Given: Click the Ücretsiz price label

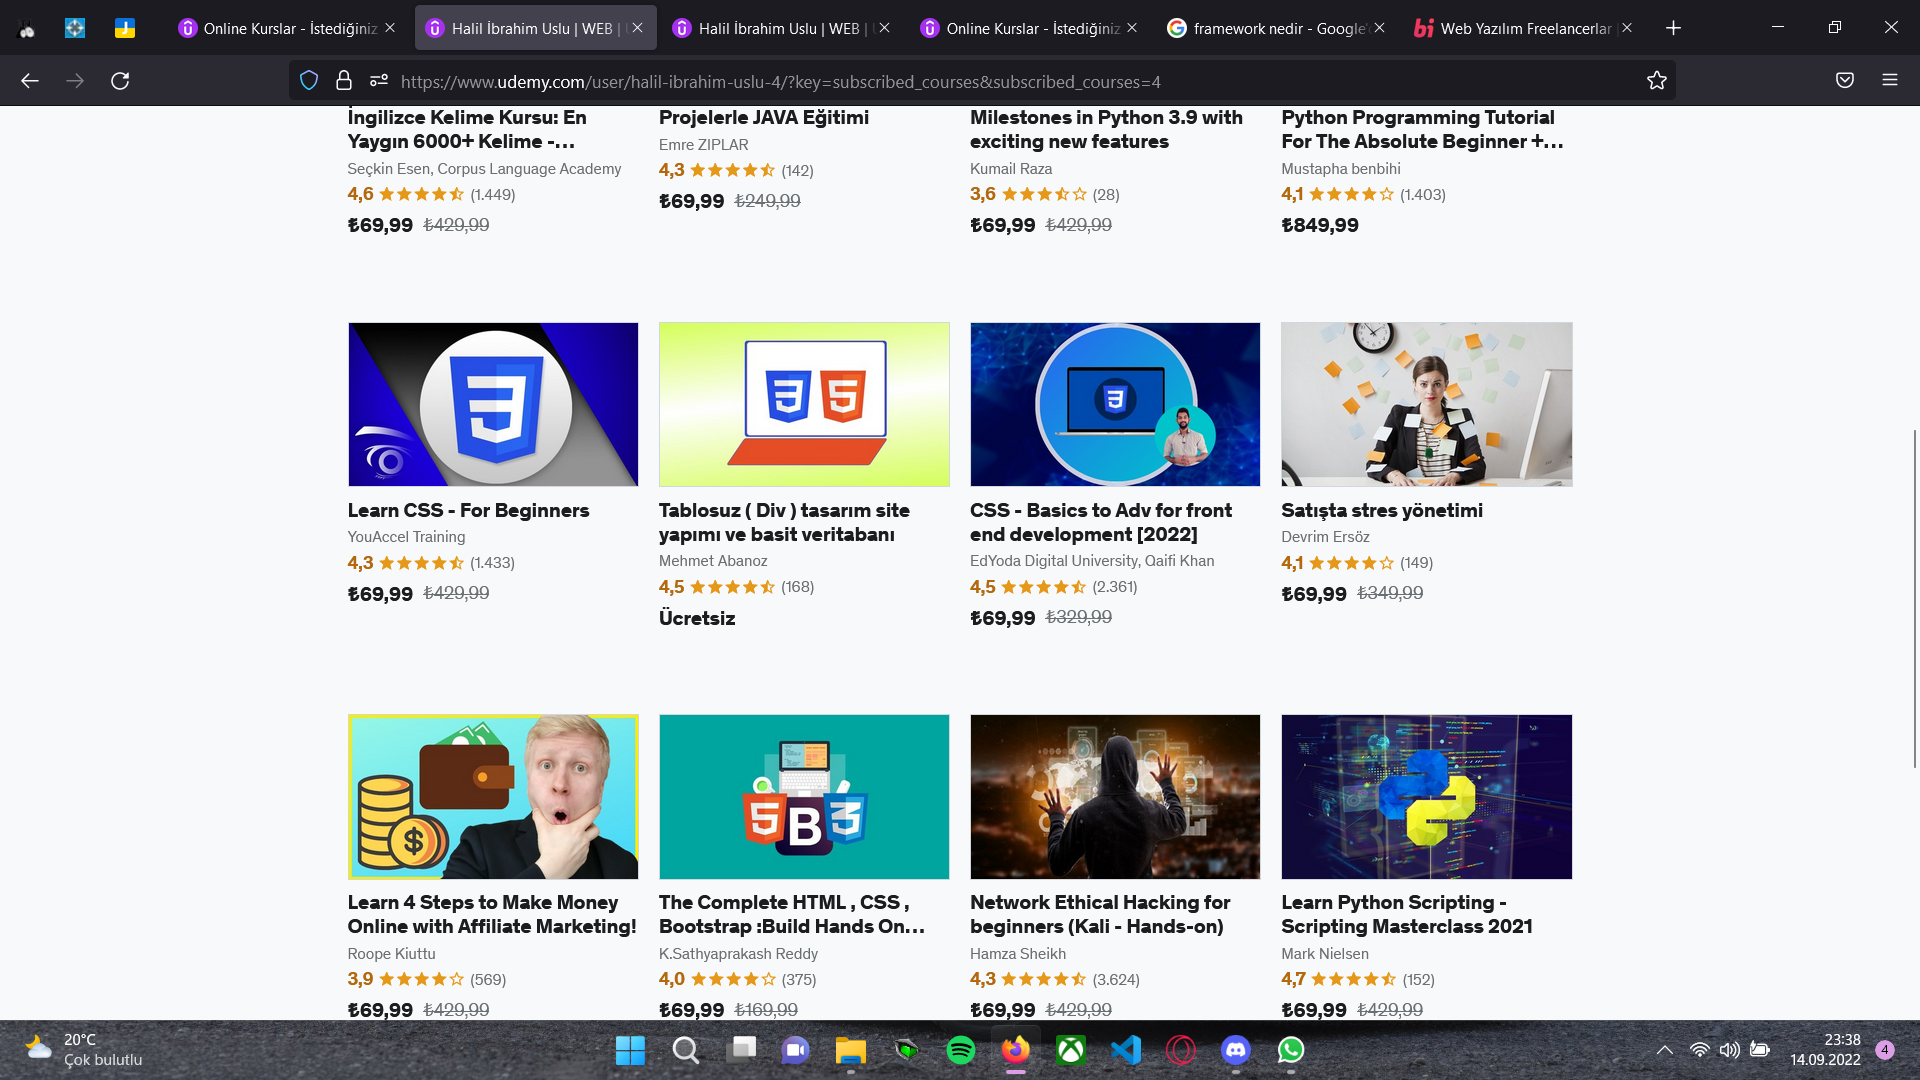Looking at the screenshot, I should point(697,618).
